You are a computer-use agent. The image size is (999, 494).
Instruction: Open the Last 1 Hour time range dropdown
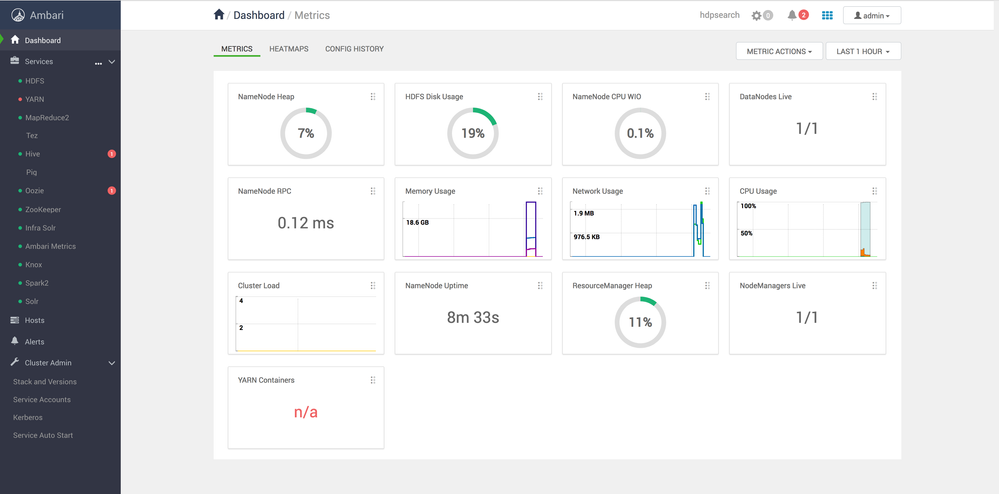863,51
